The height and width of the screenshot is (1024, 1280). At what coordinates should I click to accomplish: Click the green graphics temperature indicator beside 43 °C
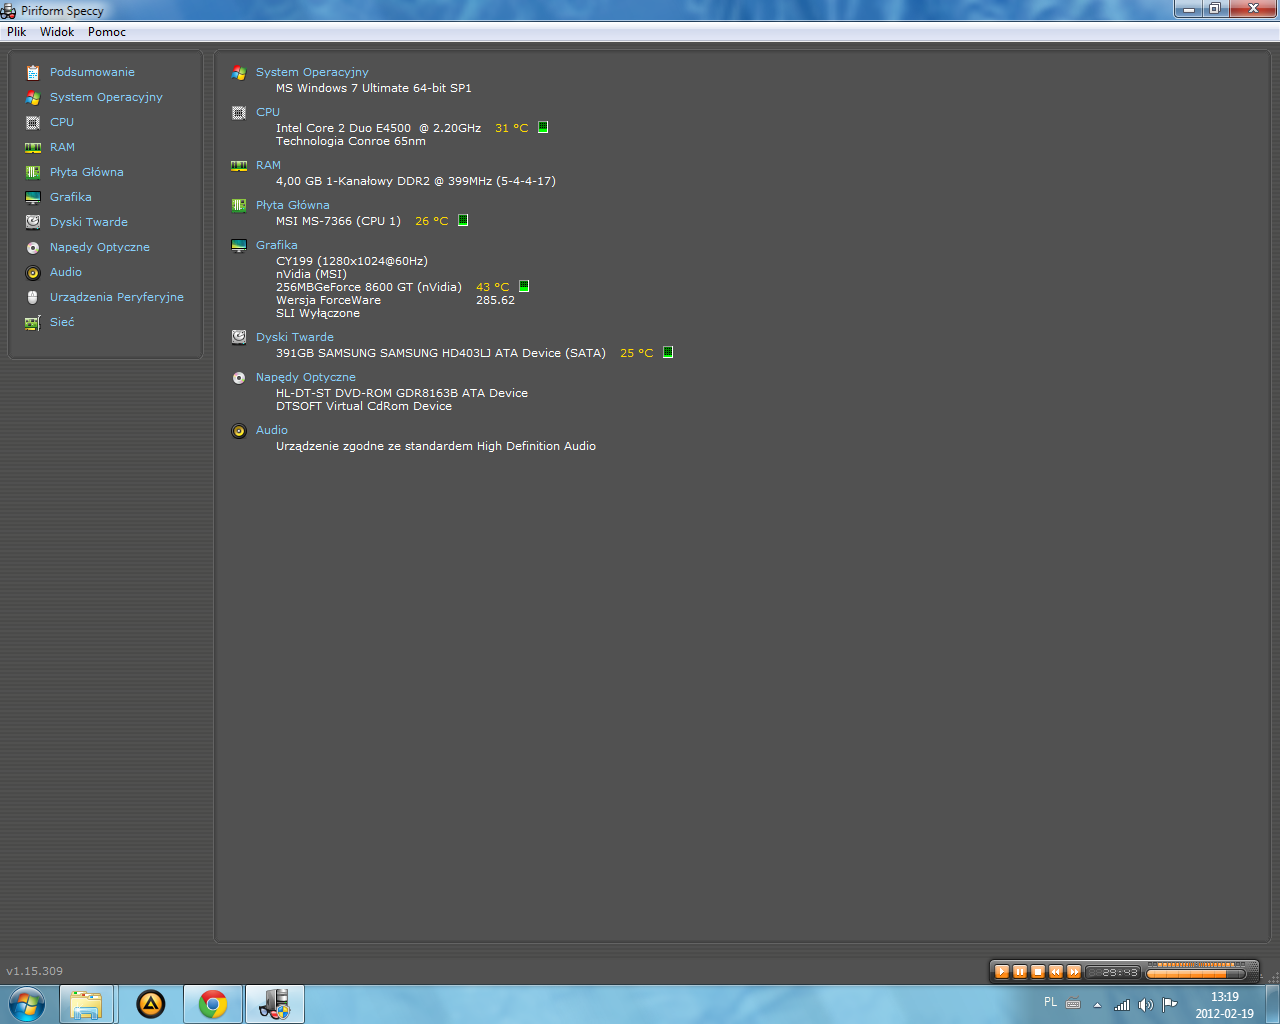tap(524, 286)
